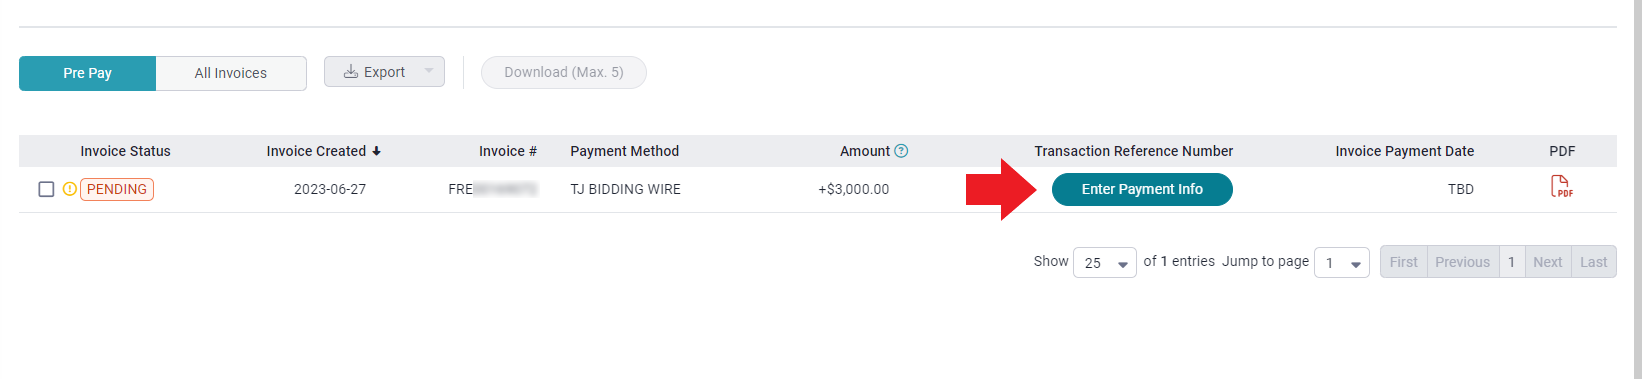Click the Amount help question icon
Viewport: 1642px width, 379px height.
tap(901, 151)
